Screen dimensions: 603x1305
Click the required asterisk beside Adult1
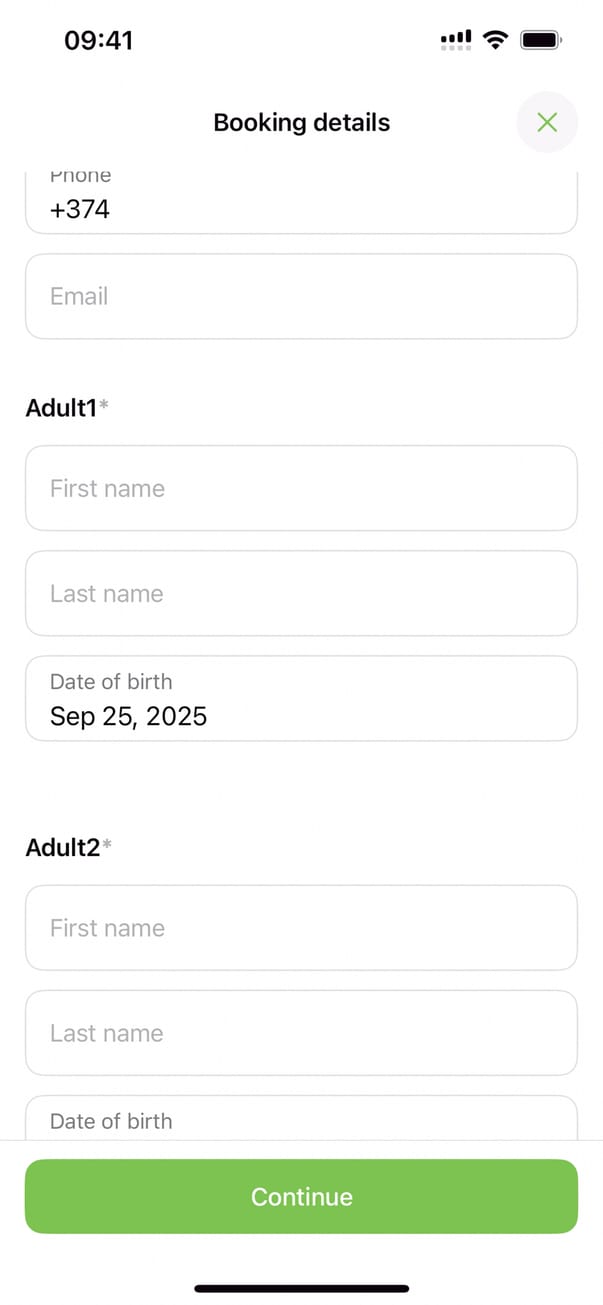[104, 405]
